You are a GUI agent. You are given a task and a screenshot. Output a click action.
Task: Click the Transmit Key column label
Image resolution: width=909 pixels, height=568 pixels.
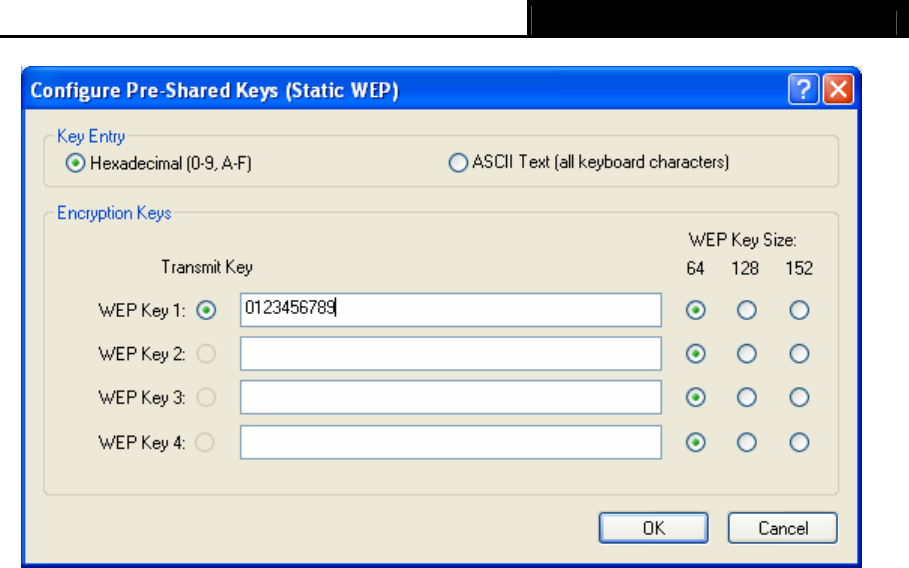(x=207, y=267)
